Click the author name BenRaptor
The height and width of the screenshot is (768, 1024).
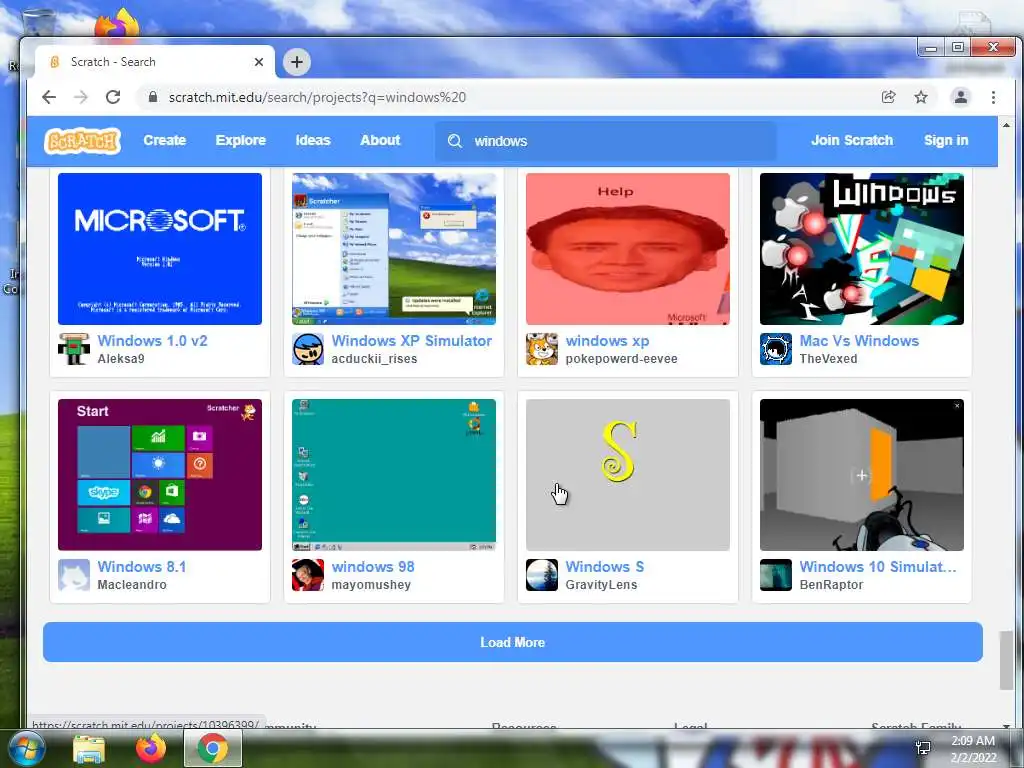click(831, 584)
